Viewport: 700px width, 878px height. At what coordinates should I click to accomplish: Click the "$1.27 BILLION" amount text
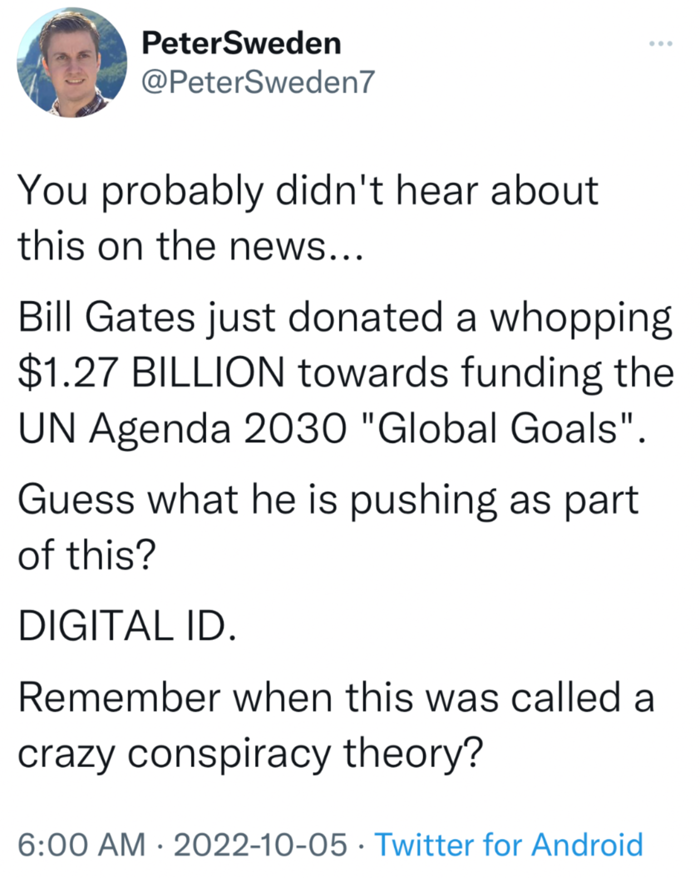click(x=151, y=373)
